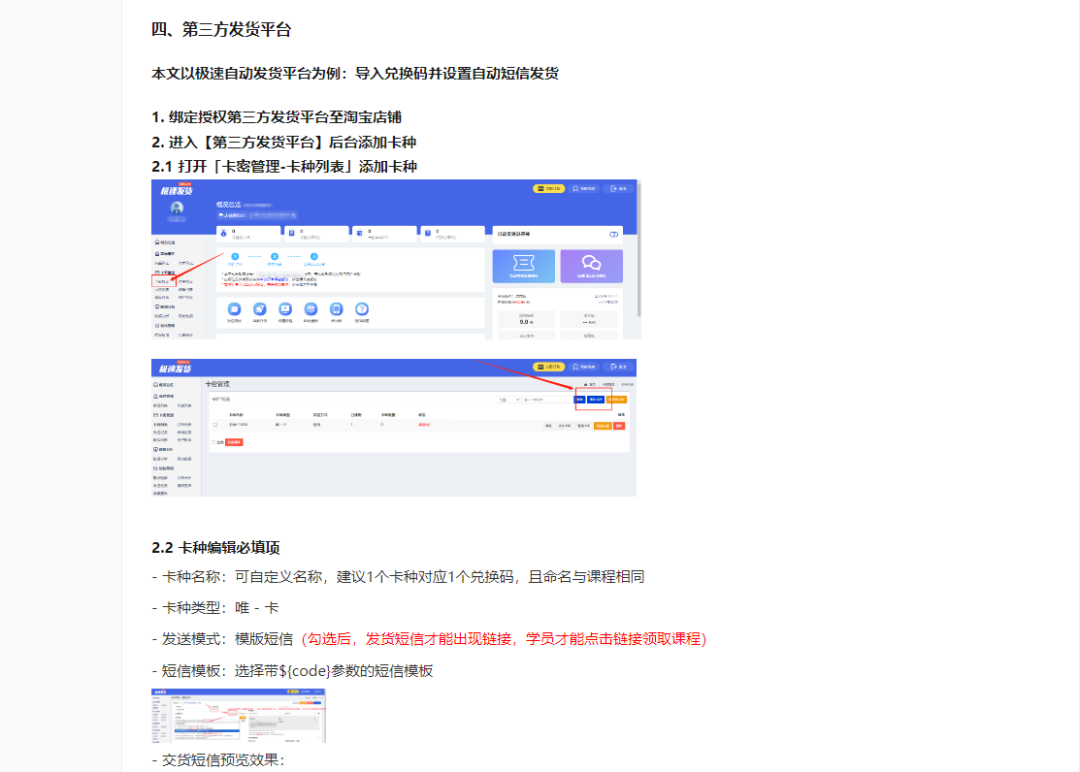Click step circle 1 in the dashboard screenshot

[x=235, y=256]
